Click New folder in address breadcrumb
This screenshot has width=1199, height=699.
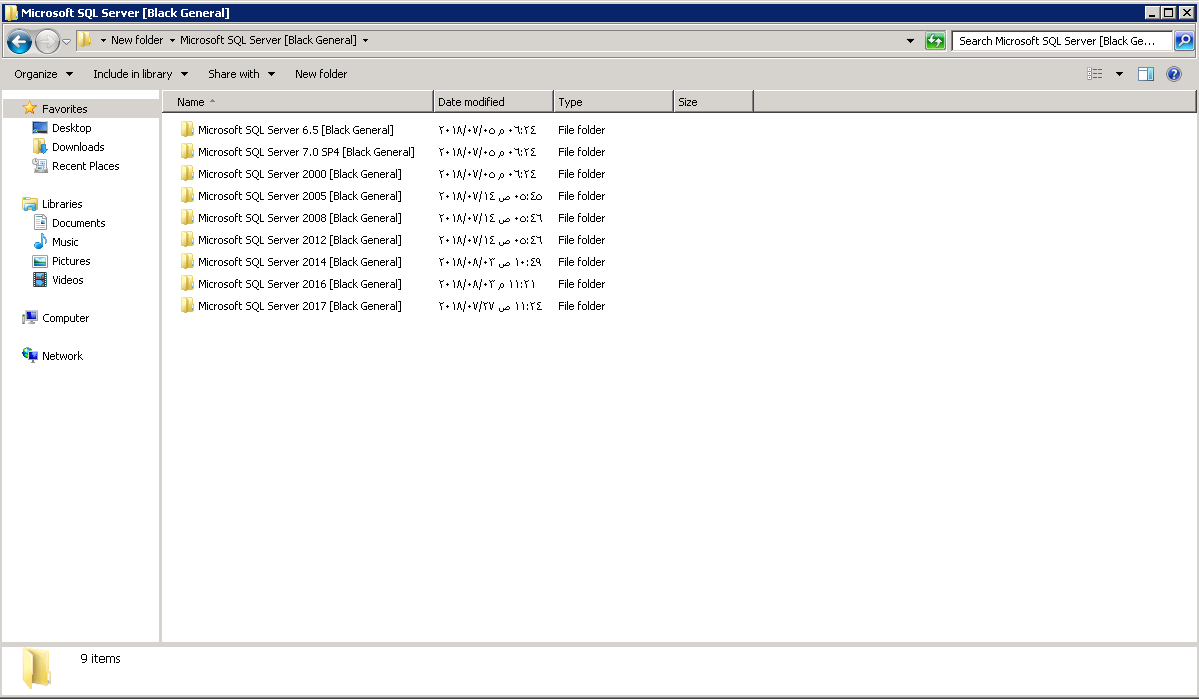pyautogui.click(x=137, y=41)
